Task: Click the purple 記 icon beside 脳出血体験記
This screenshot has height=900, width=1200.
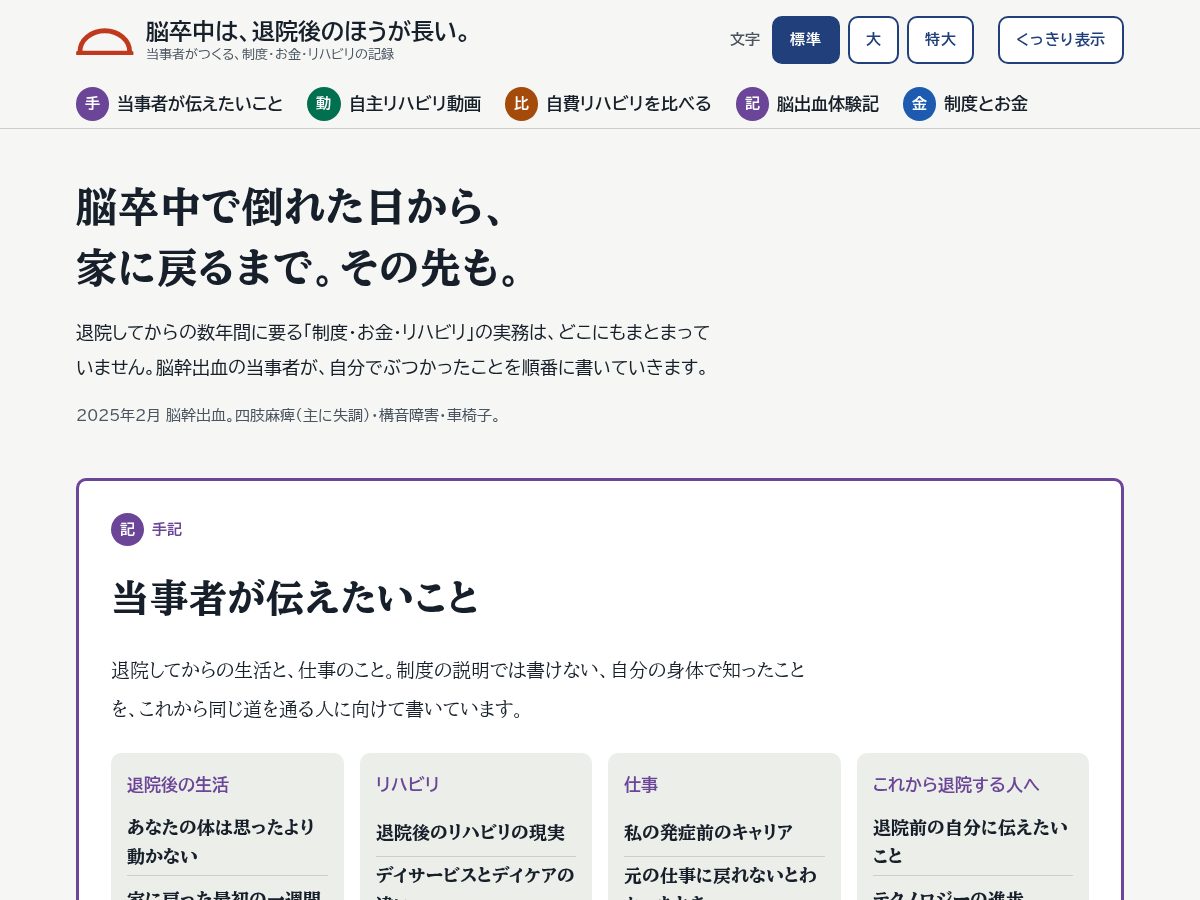Action: coord(752,104)
